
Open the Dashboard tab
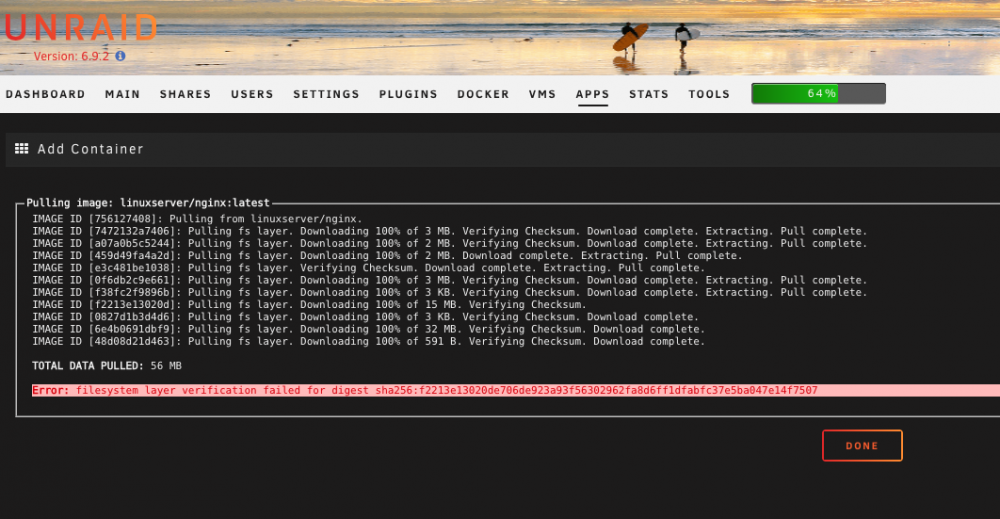(45, 94)
